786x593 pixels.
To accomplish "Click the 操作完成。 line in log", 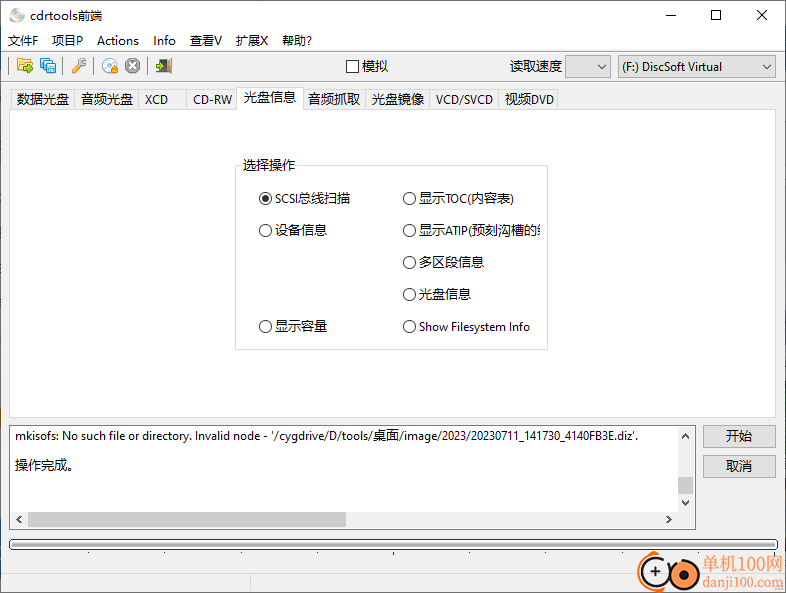I will click(x=44, y=466).
